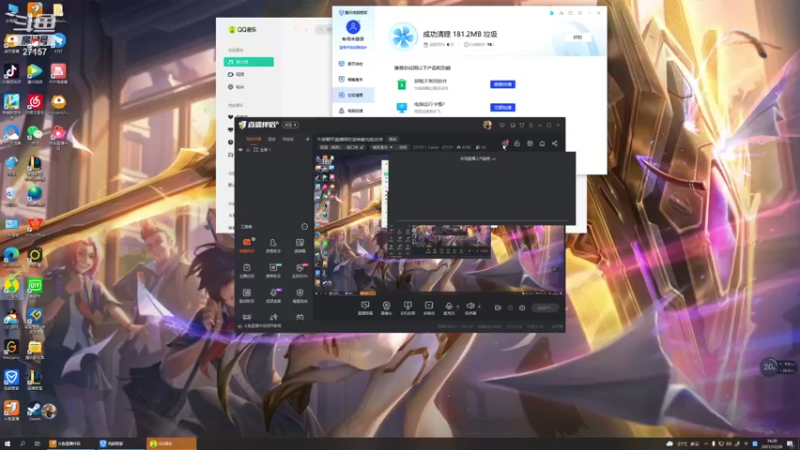The image size is (800, 450).
Task: Add a new scene with the plus icon
Action: (307, 139)
